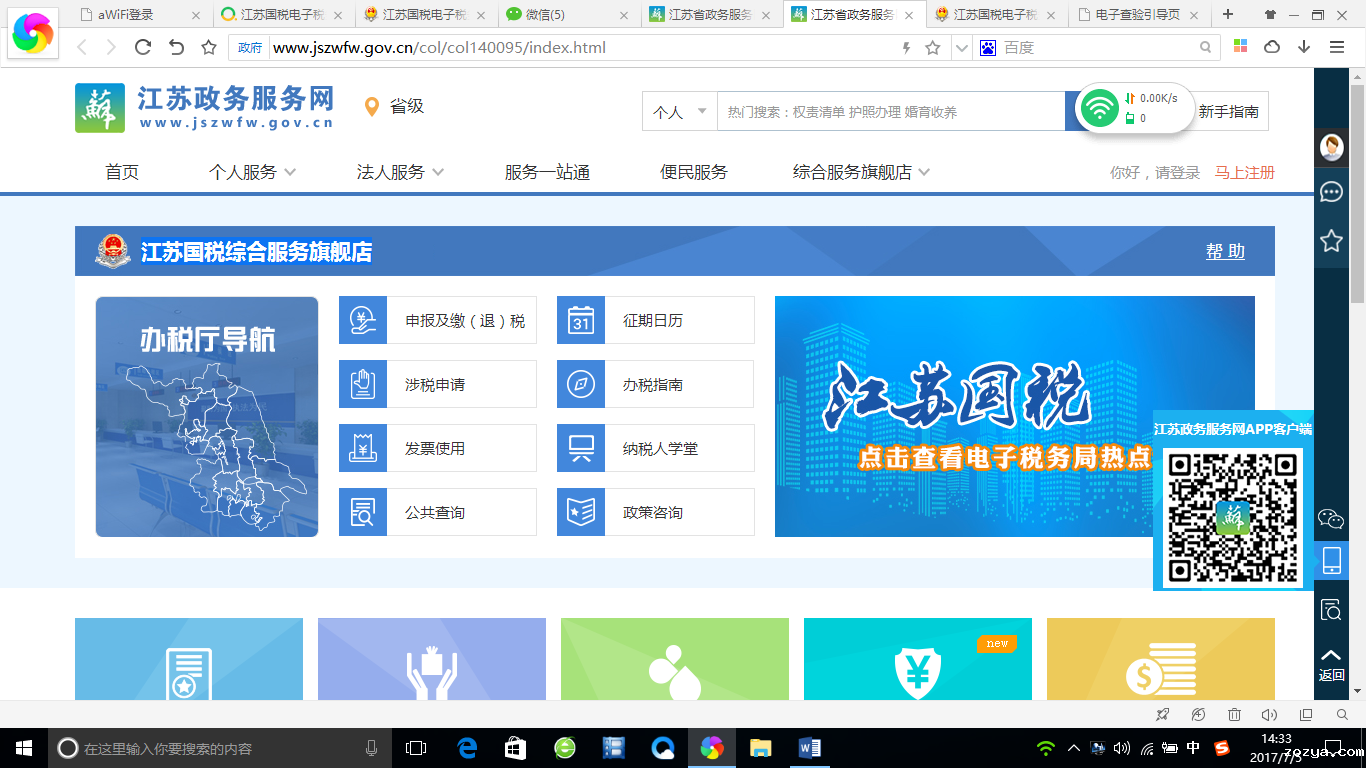The width and height of the screenshot is (1366, 768).
Task: Expand the 个人 search type dropdown
Action: point(680,112)
